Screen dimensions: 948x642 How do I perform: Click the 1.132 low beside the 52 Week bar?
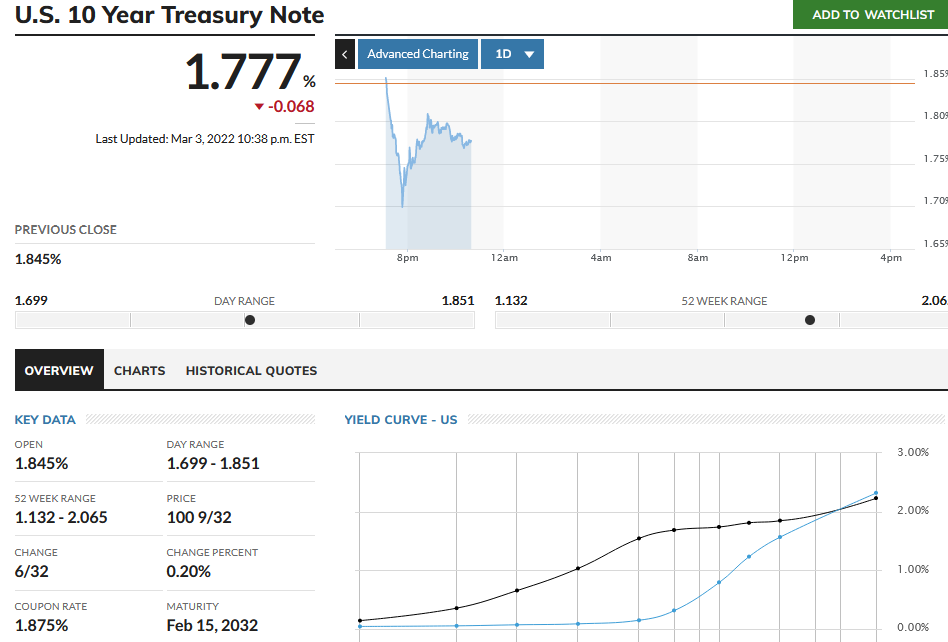pos(511,300)
